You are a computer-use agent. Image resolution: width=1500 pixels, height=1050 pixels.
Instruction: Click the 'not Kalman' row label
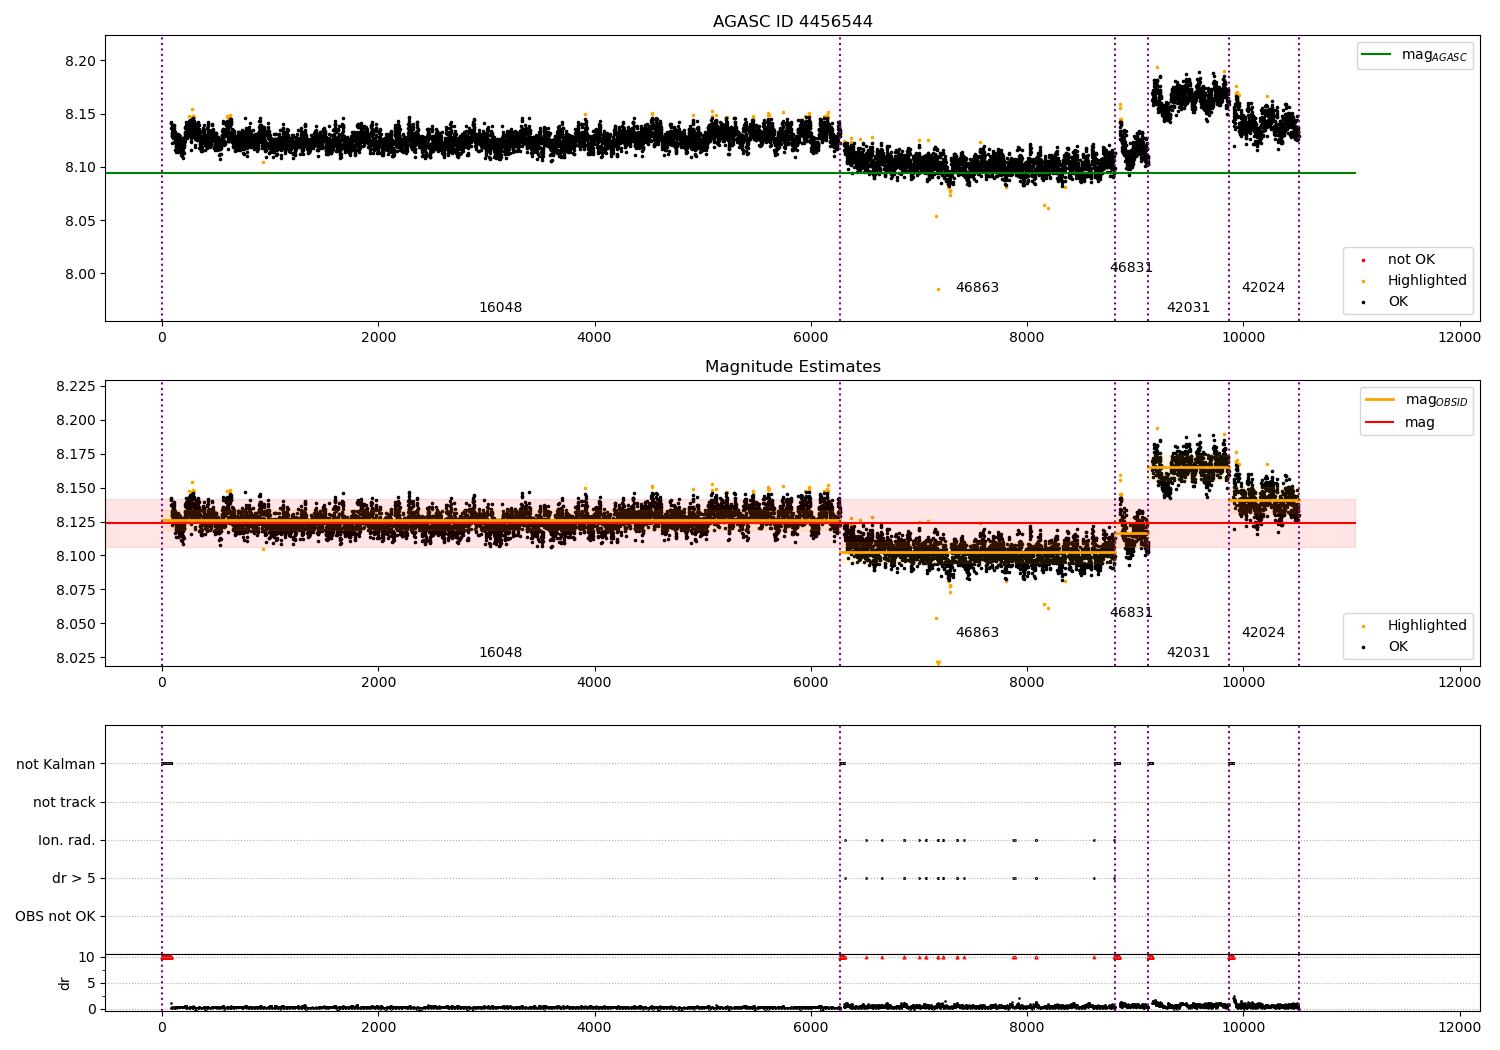point(56,764)
